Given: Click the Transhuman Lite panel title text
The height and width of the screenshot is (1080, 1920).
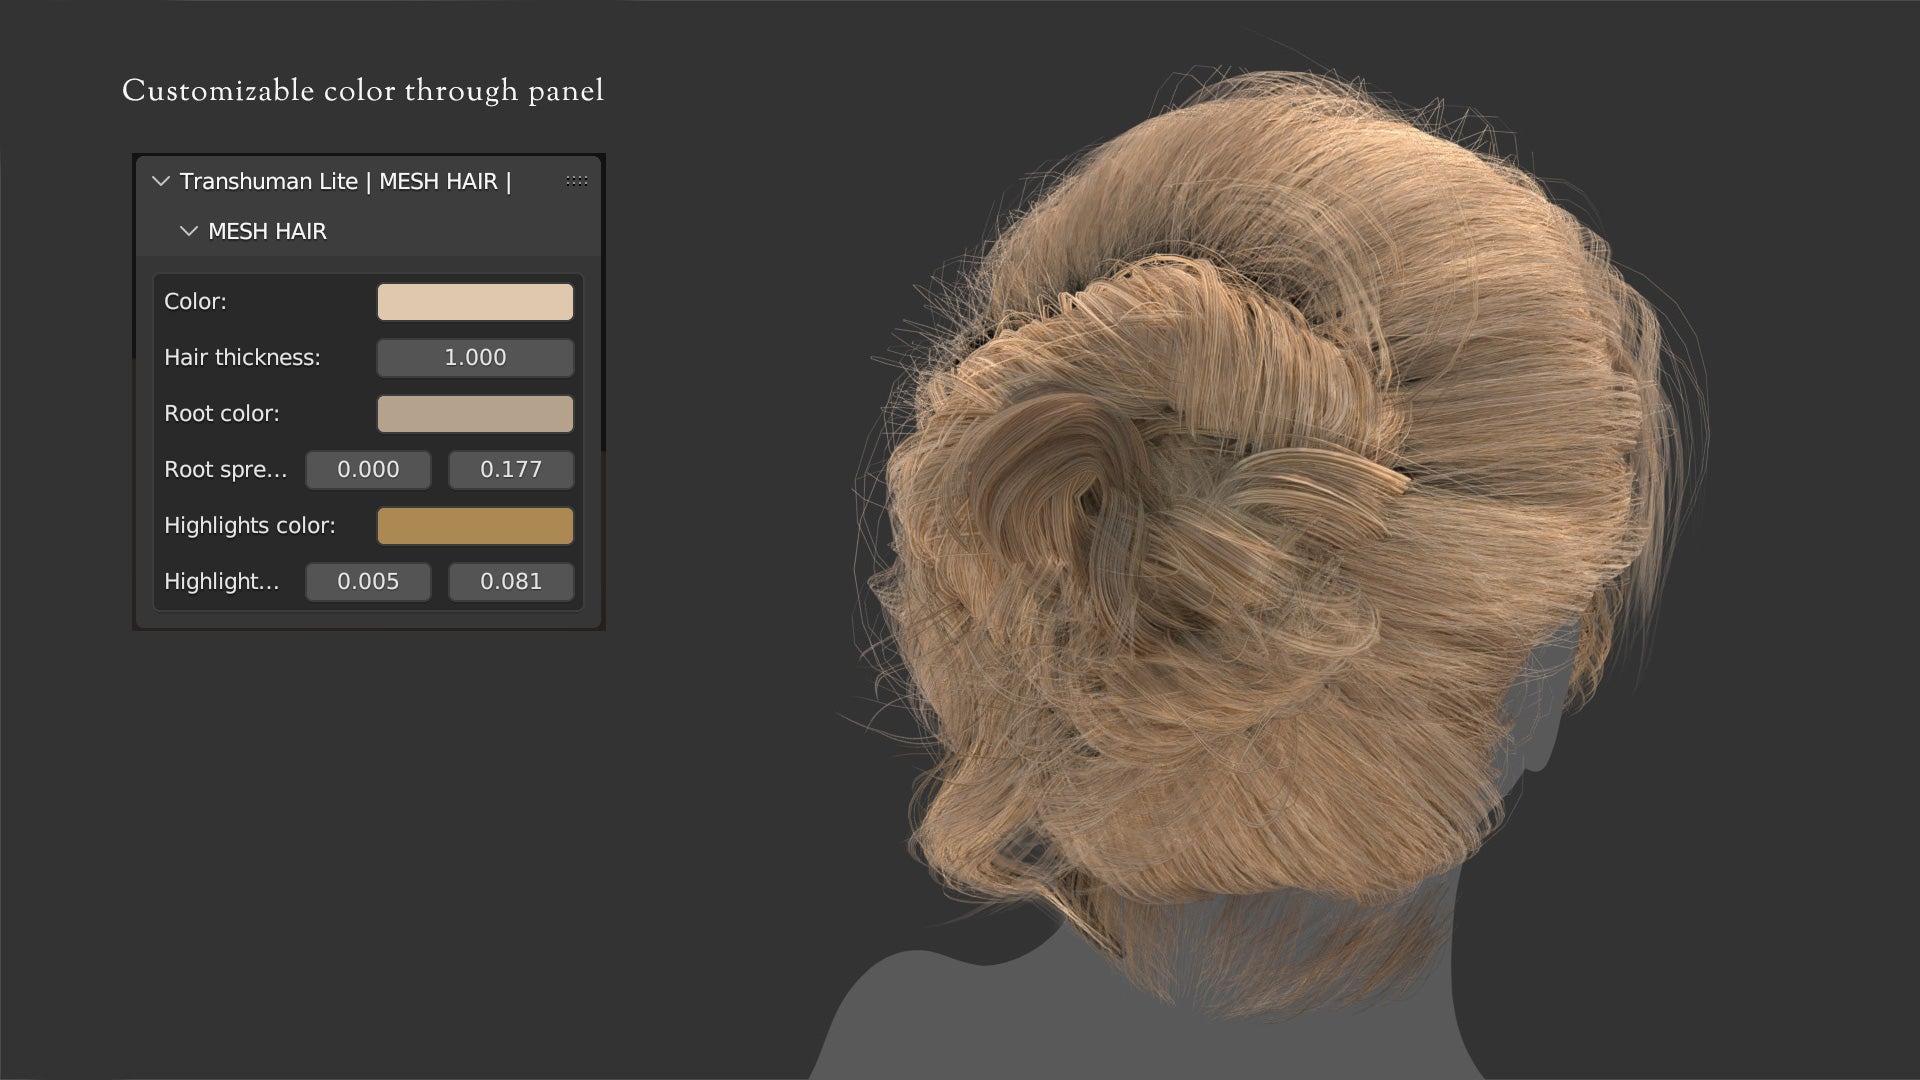Looking at the screenshot, I should click(345, 182).
